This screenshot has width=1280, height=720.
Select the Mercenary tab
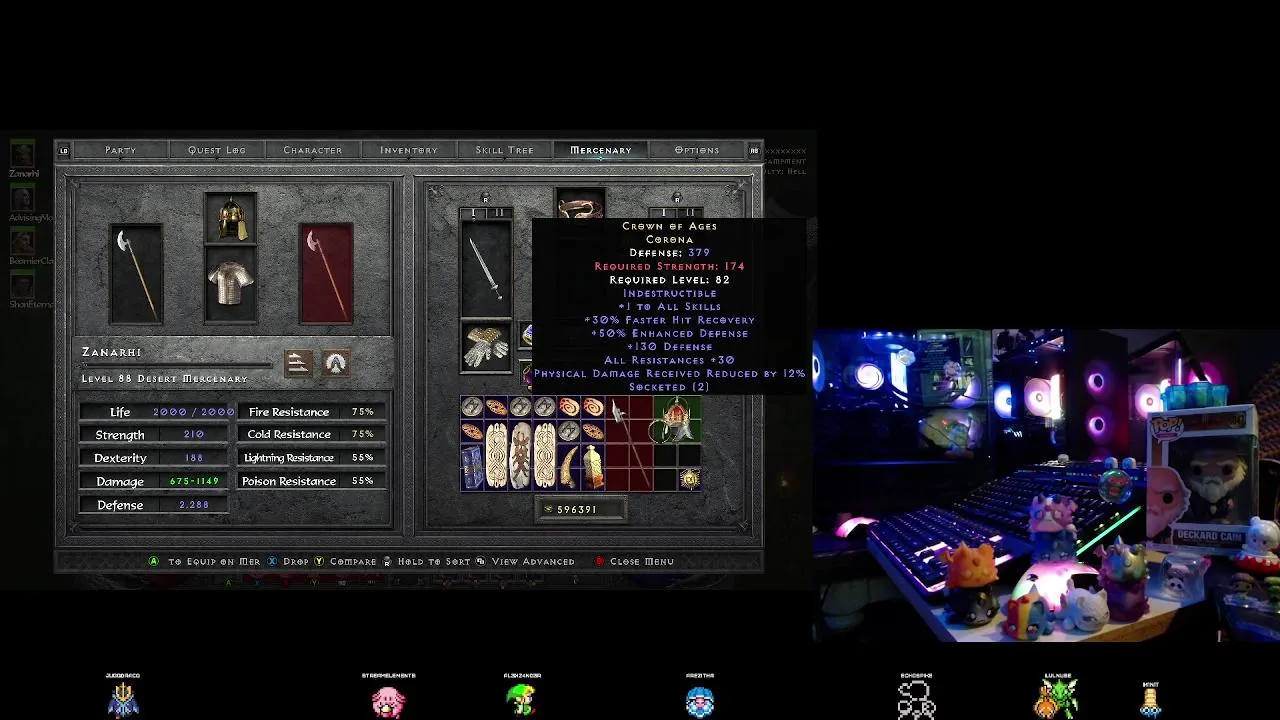click(601, 150)
